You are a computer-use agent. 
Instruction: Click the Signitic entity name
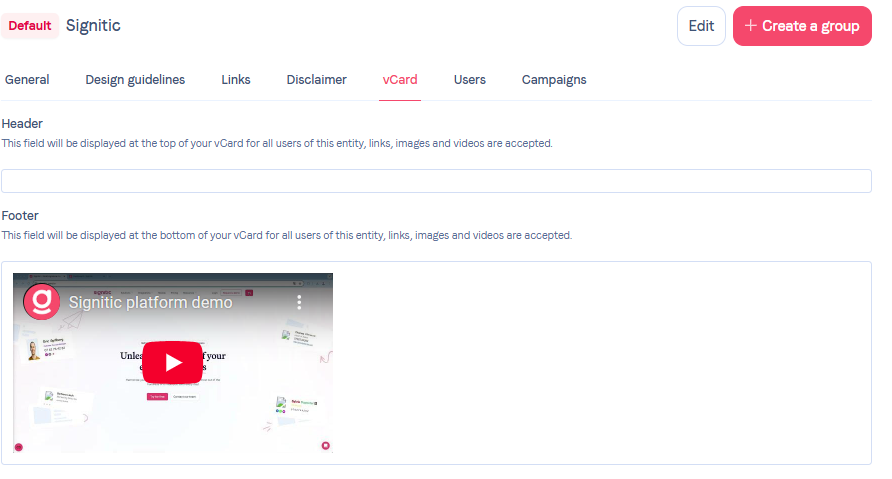point(93,26)
